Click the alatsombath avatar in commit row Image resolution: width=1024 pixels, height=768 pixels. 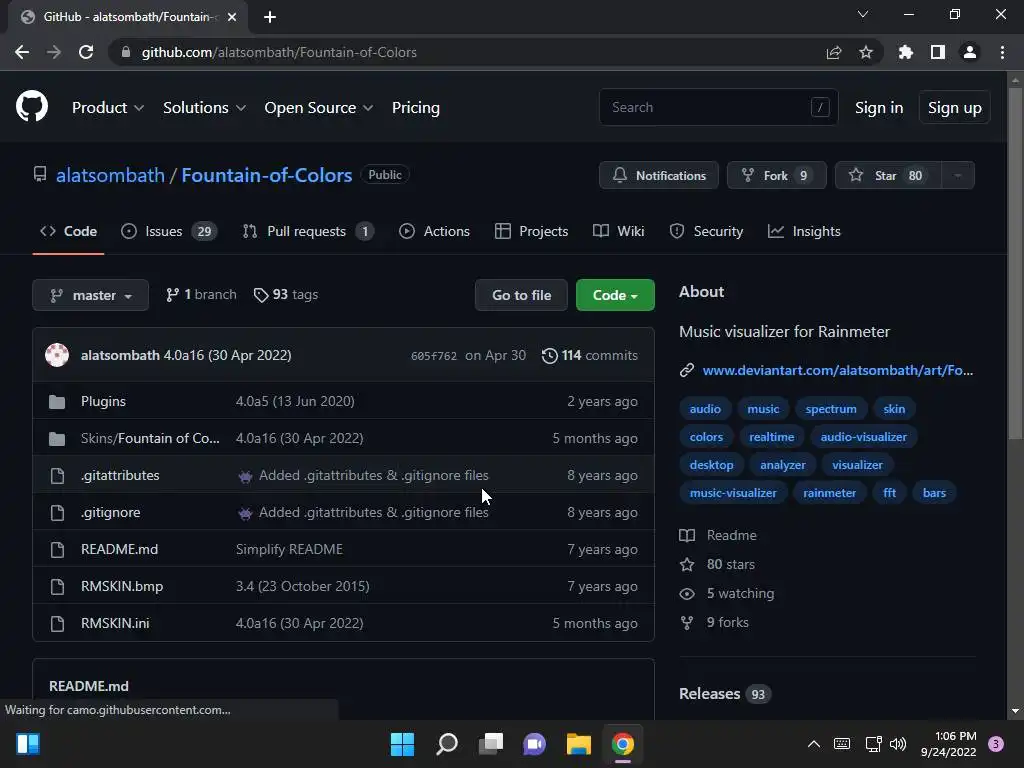tap(57, 355)
